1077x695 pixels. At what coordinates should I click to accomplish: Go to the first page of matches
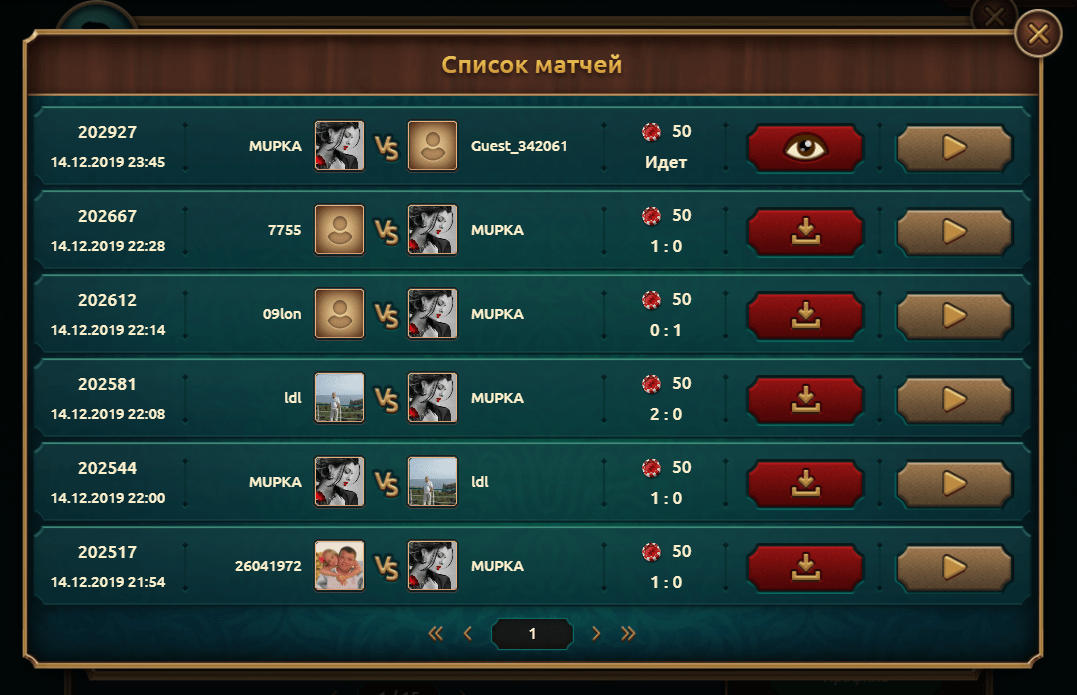(x=435, y=633)
